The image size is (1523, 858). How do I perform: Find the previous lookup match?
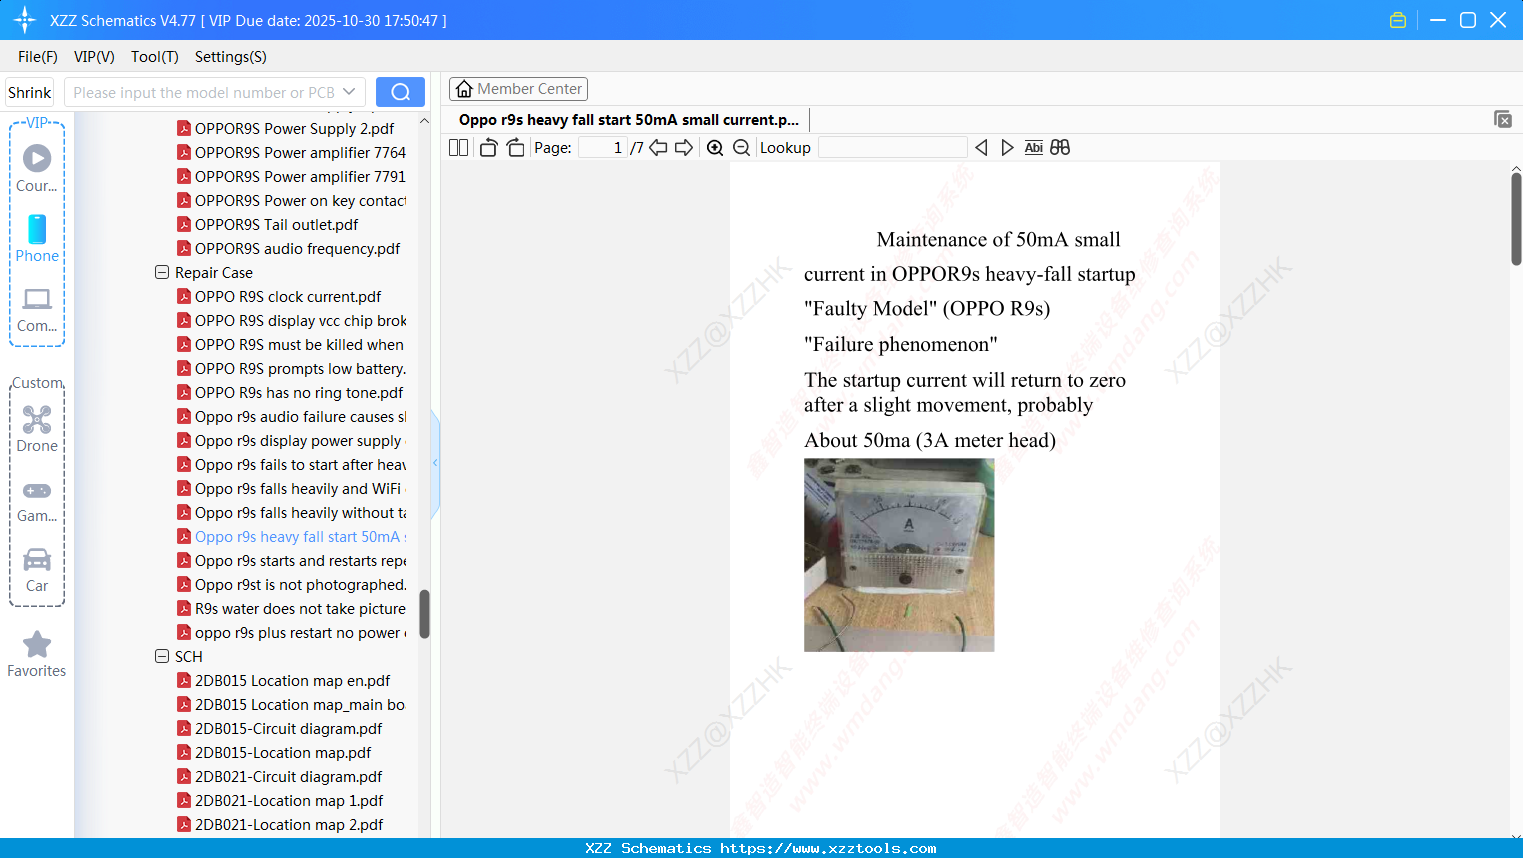click(981, 148)
